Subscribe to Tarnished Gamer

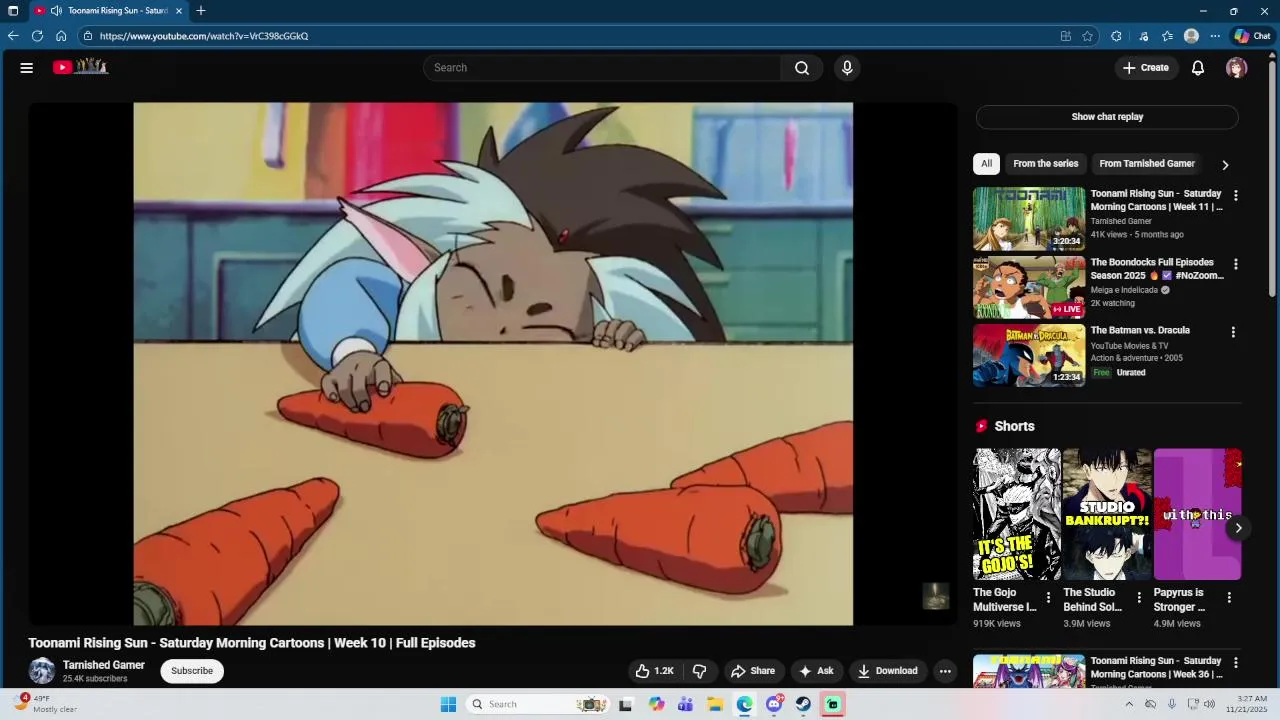[x=192, y=671]
